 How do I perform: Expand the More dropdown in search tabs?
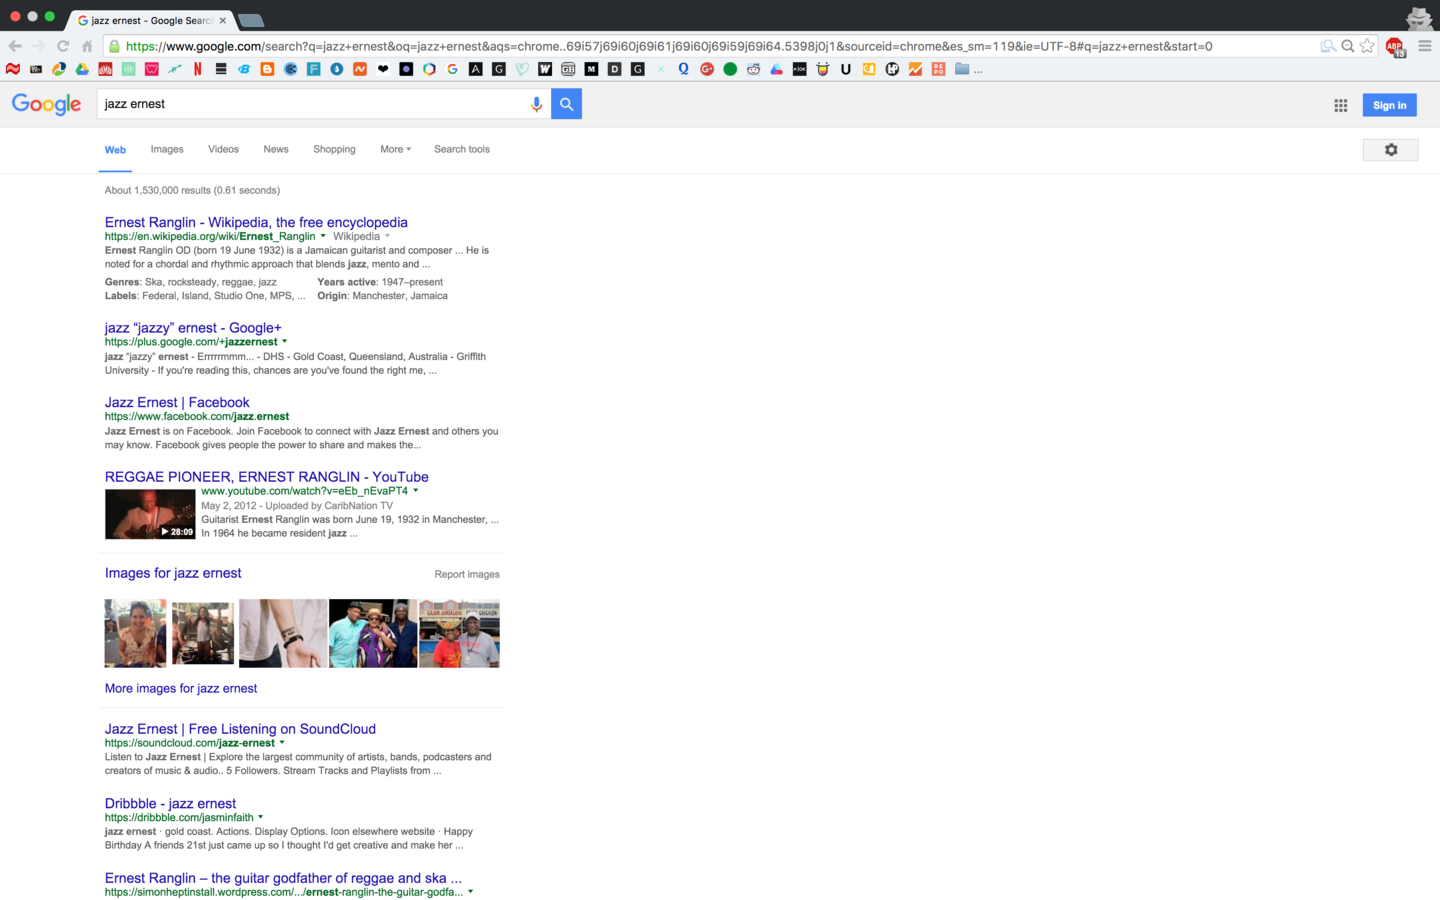[x=395, y=149]
